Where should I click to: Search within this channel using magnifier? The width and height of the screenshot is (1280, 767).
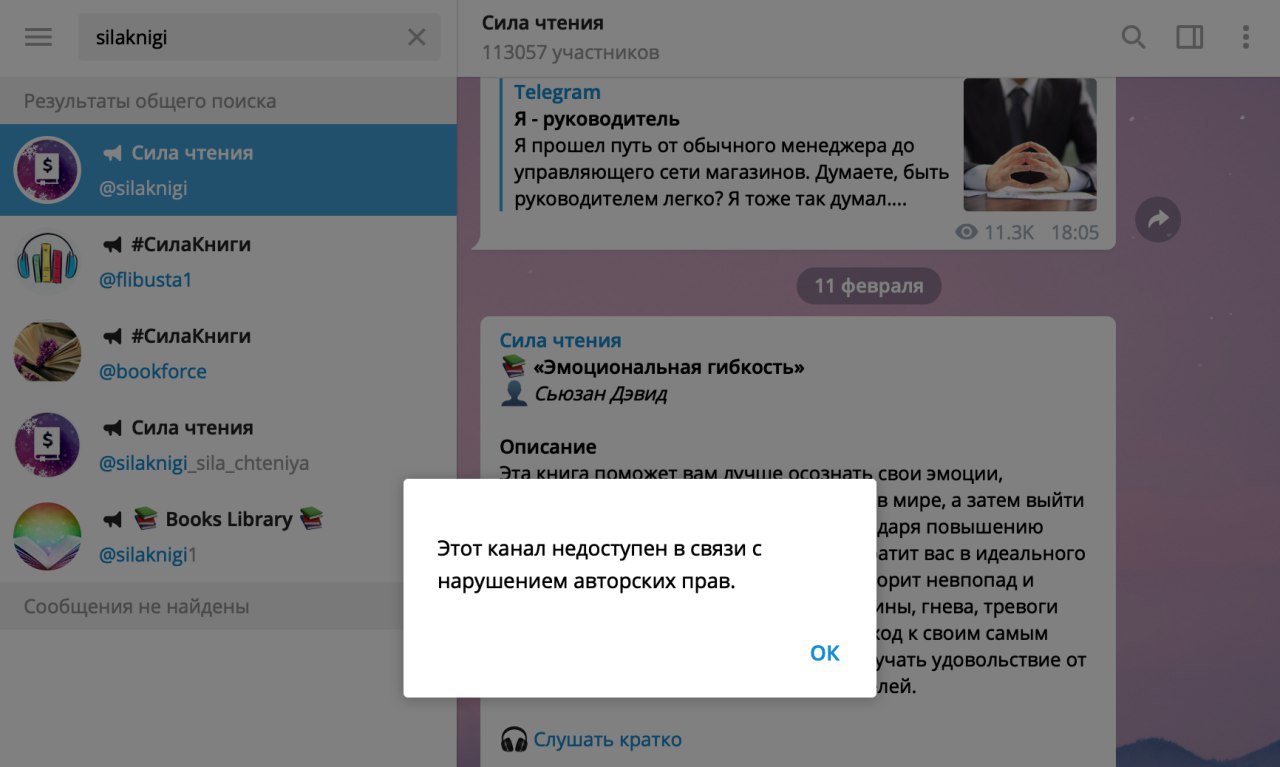tap(1133, 38)
